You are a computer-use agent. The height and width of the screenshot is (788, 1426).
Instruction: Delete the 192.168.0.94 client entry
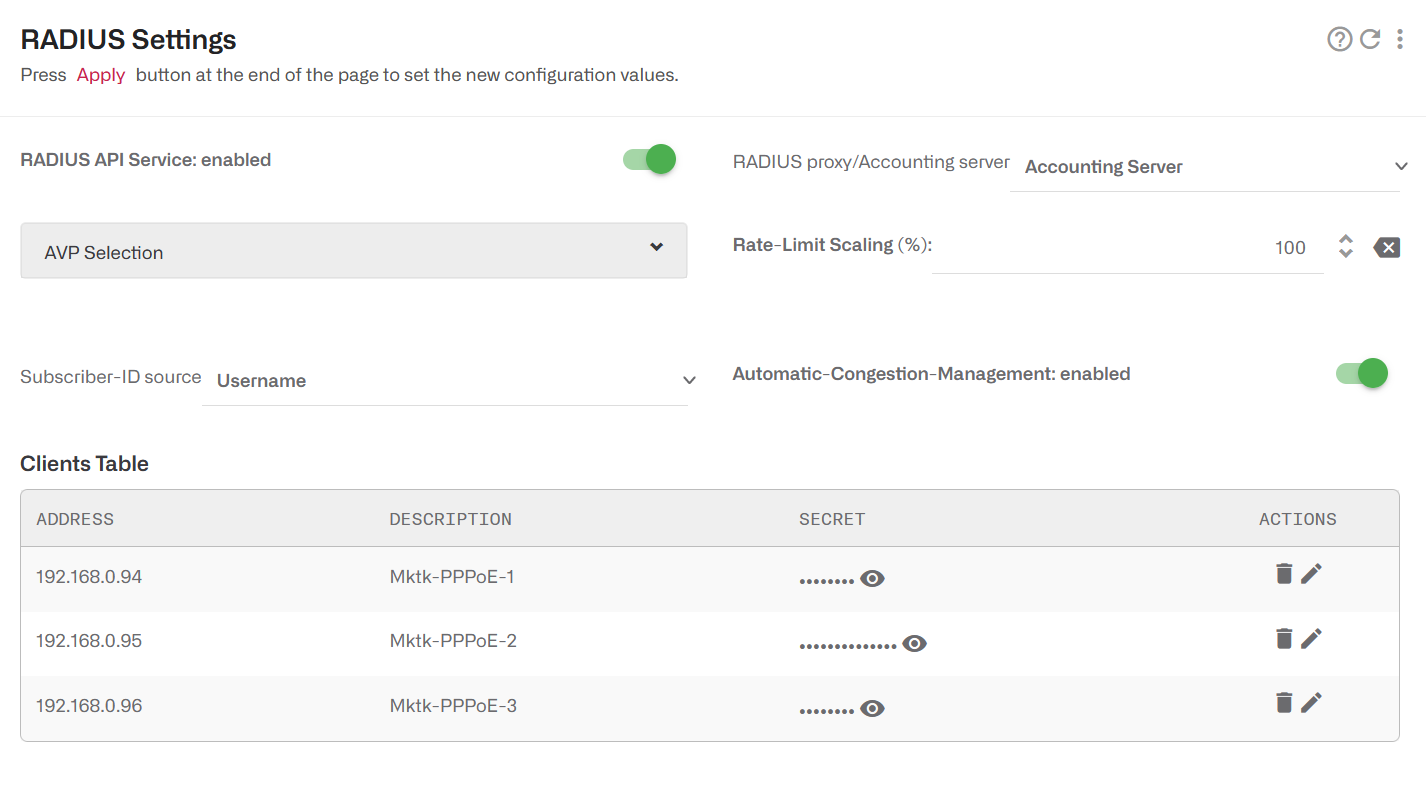(x=1284, y=573)
